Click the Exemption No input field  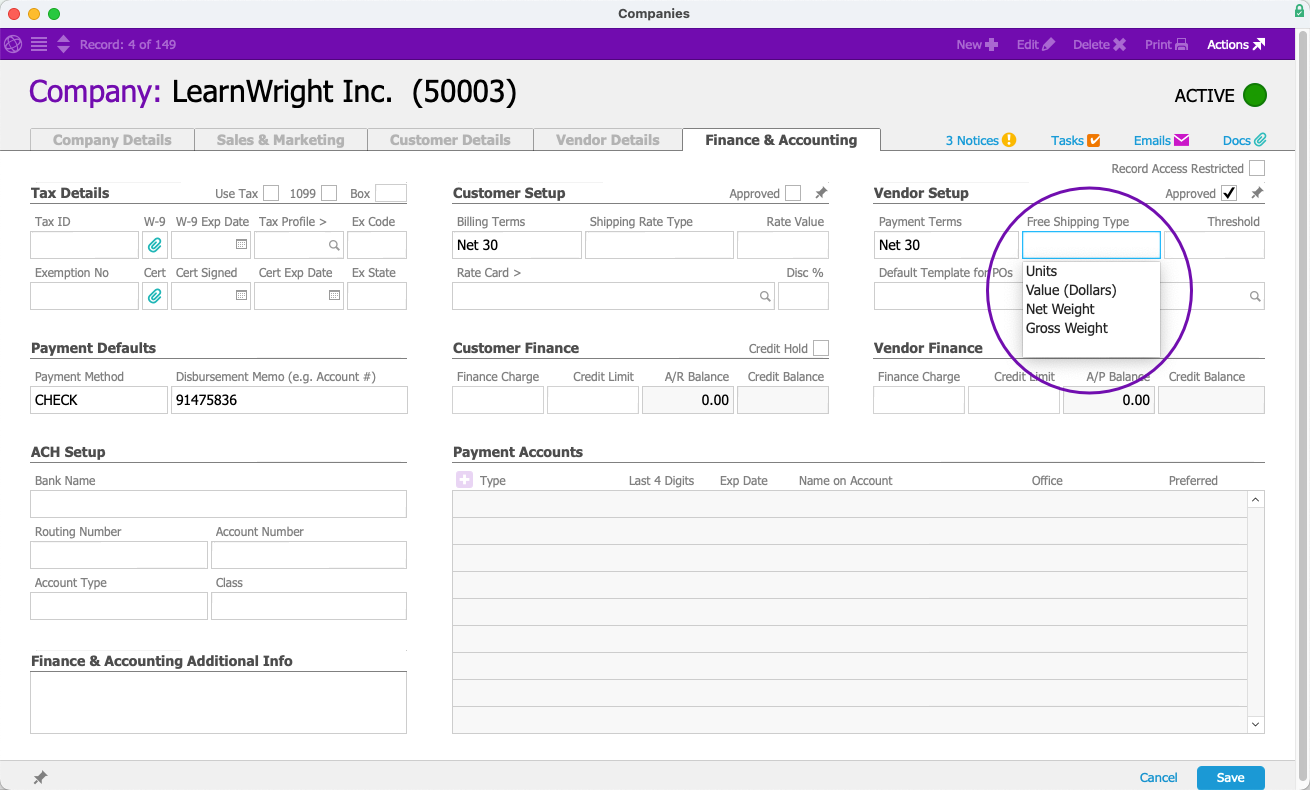click(84, 296)
